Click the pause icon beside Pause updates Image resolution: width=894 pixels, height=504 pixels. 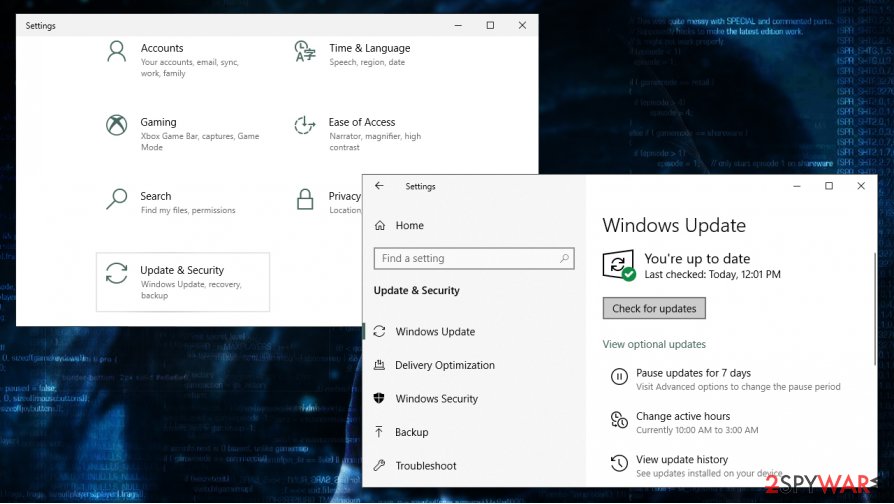pos(619,377)
